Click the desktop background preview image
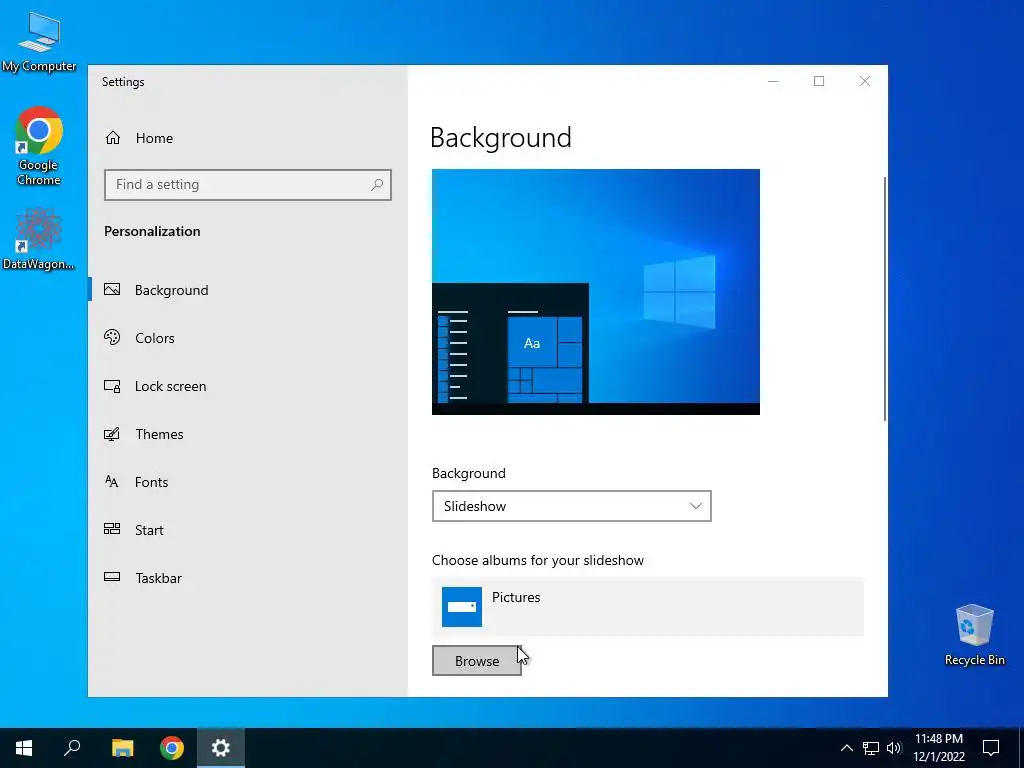The width and height of the screenshot is (1024, 768). coord(596,292)
